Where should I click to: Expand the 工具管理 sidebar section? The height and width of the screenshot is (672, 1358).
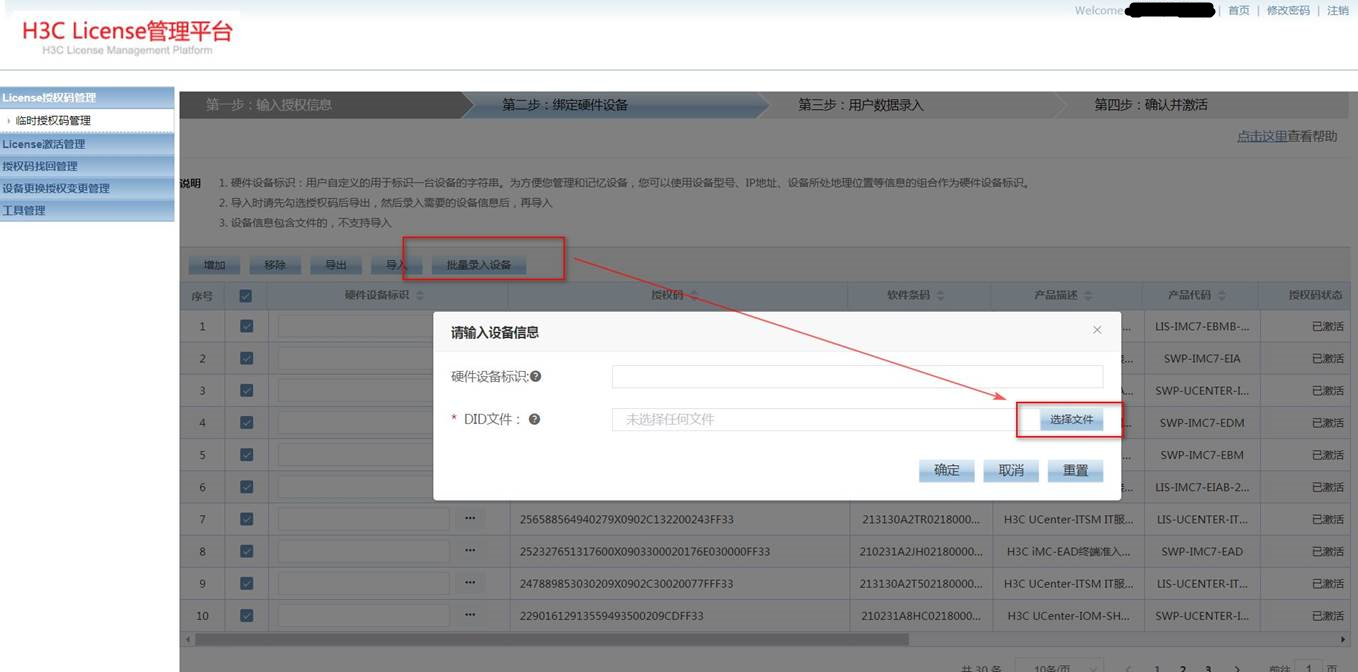point(87,210)
